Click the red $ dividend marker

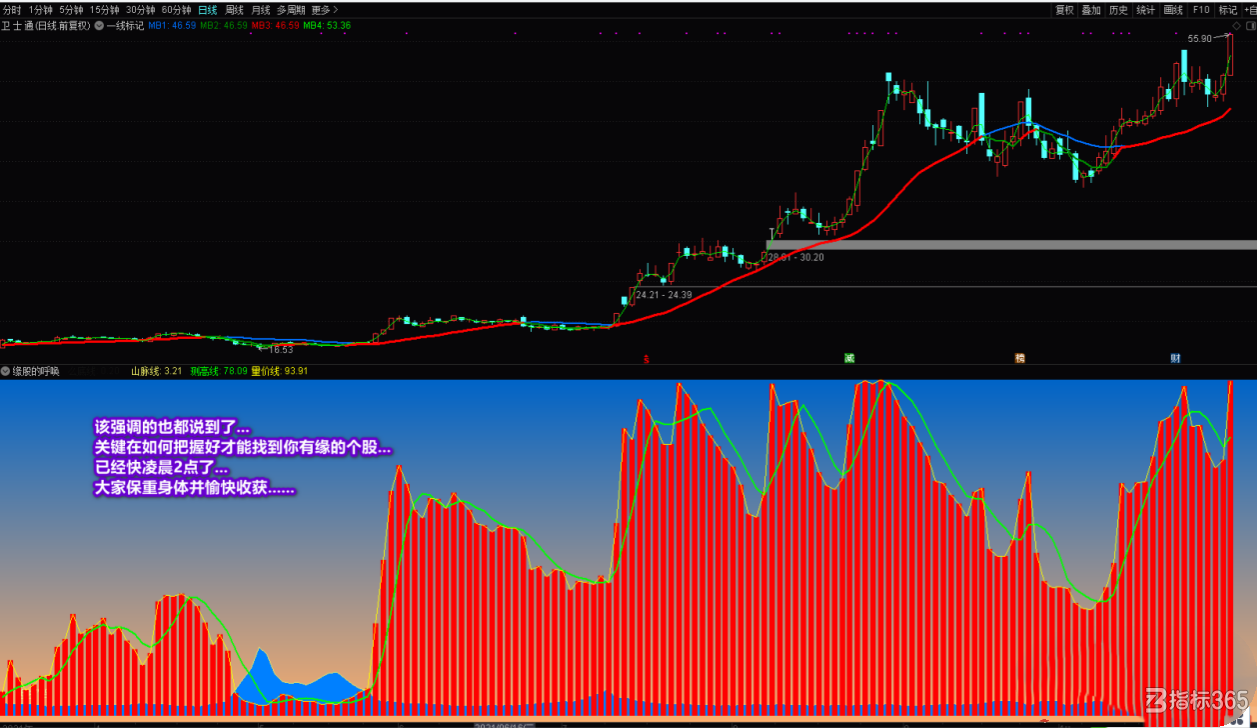646,358
